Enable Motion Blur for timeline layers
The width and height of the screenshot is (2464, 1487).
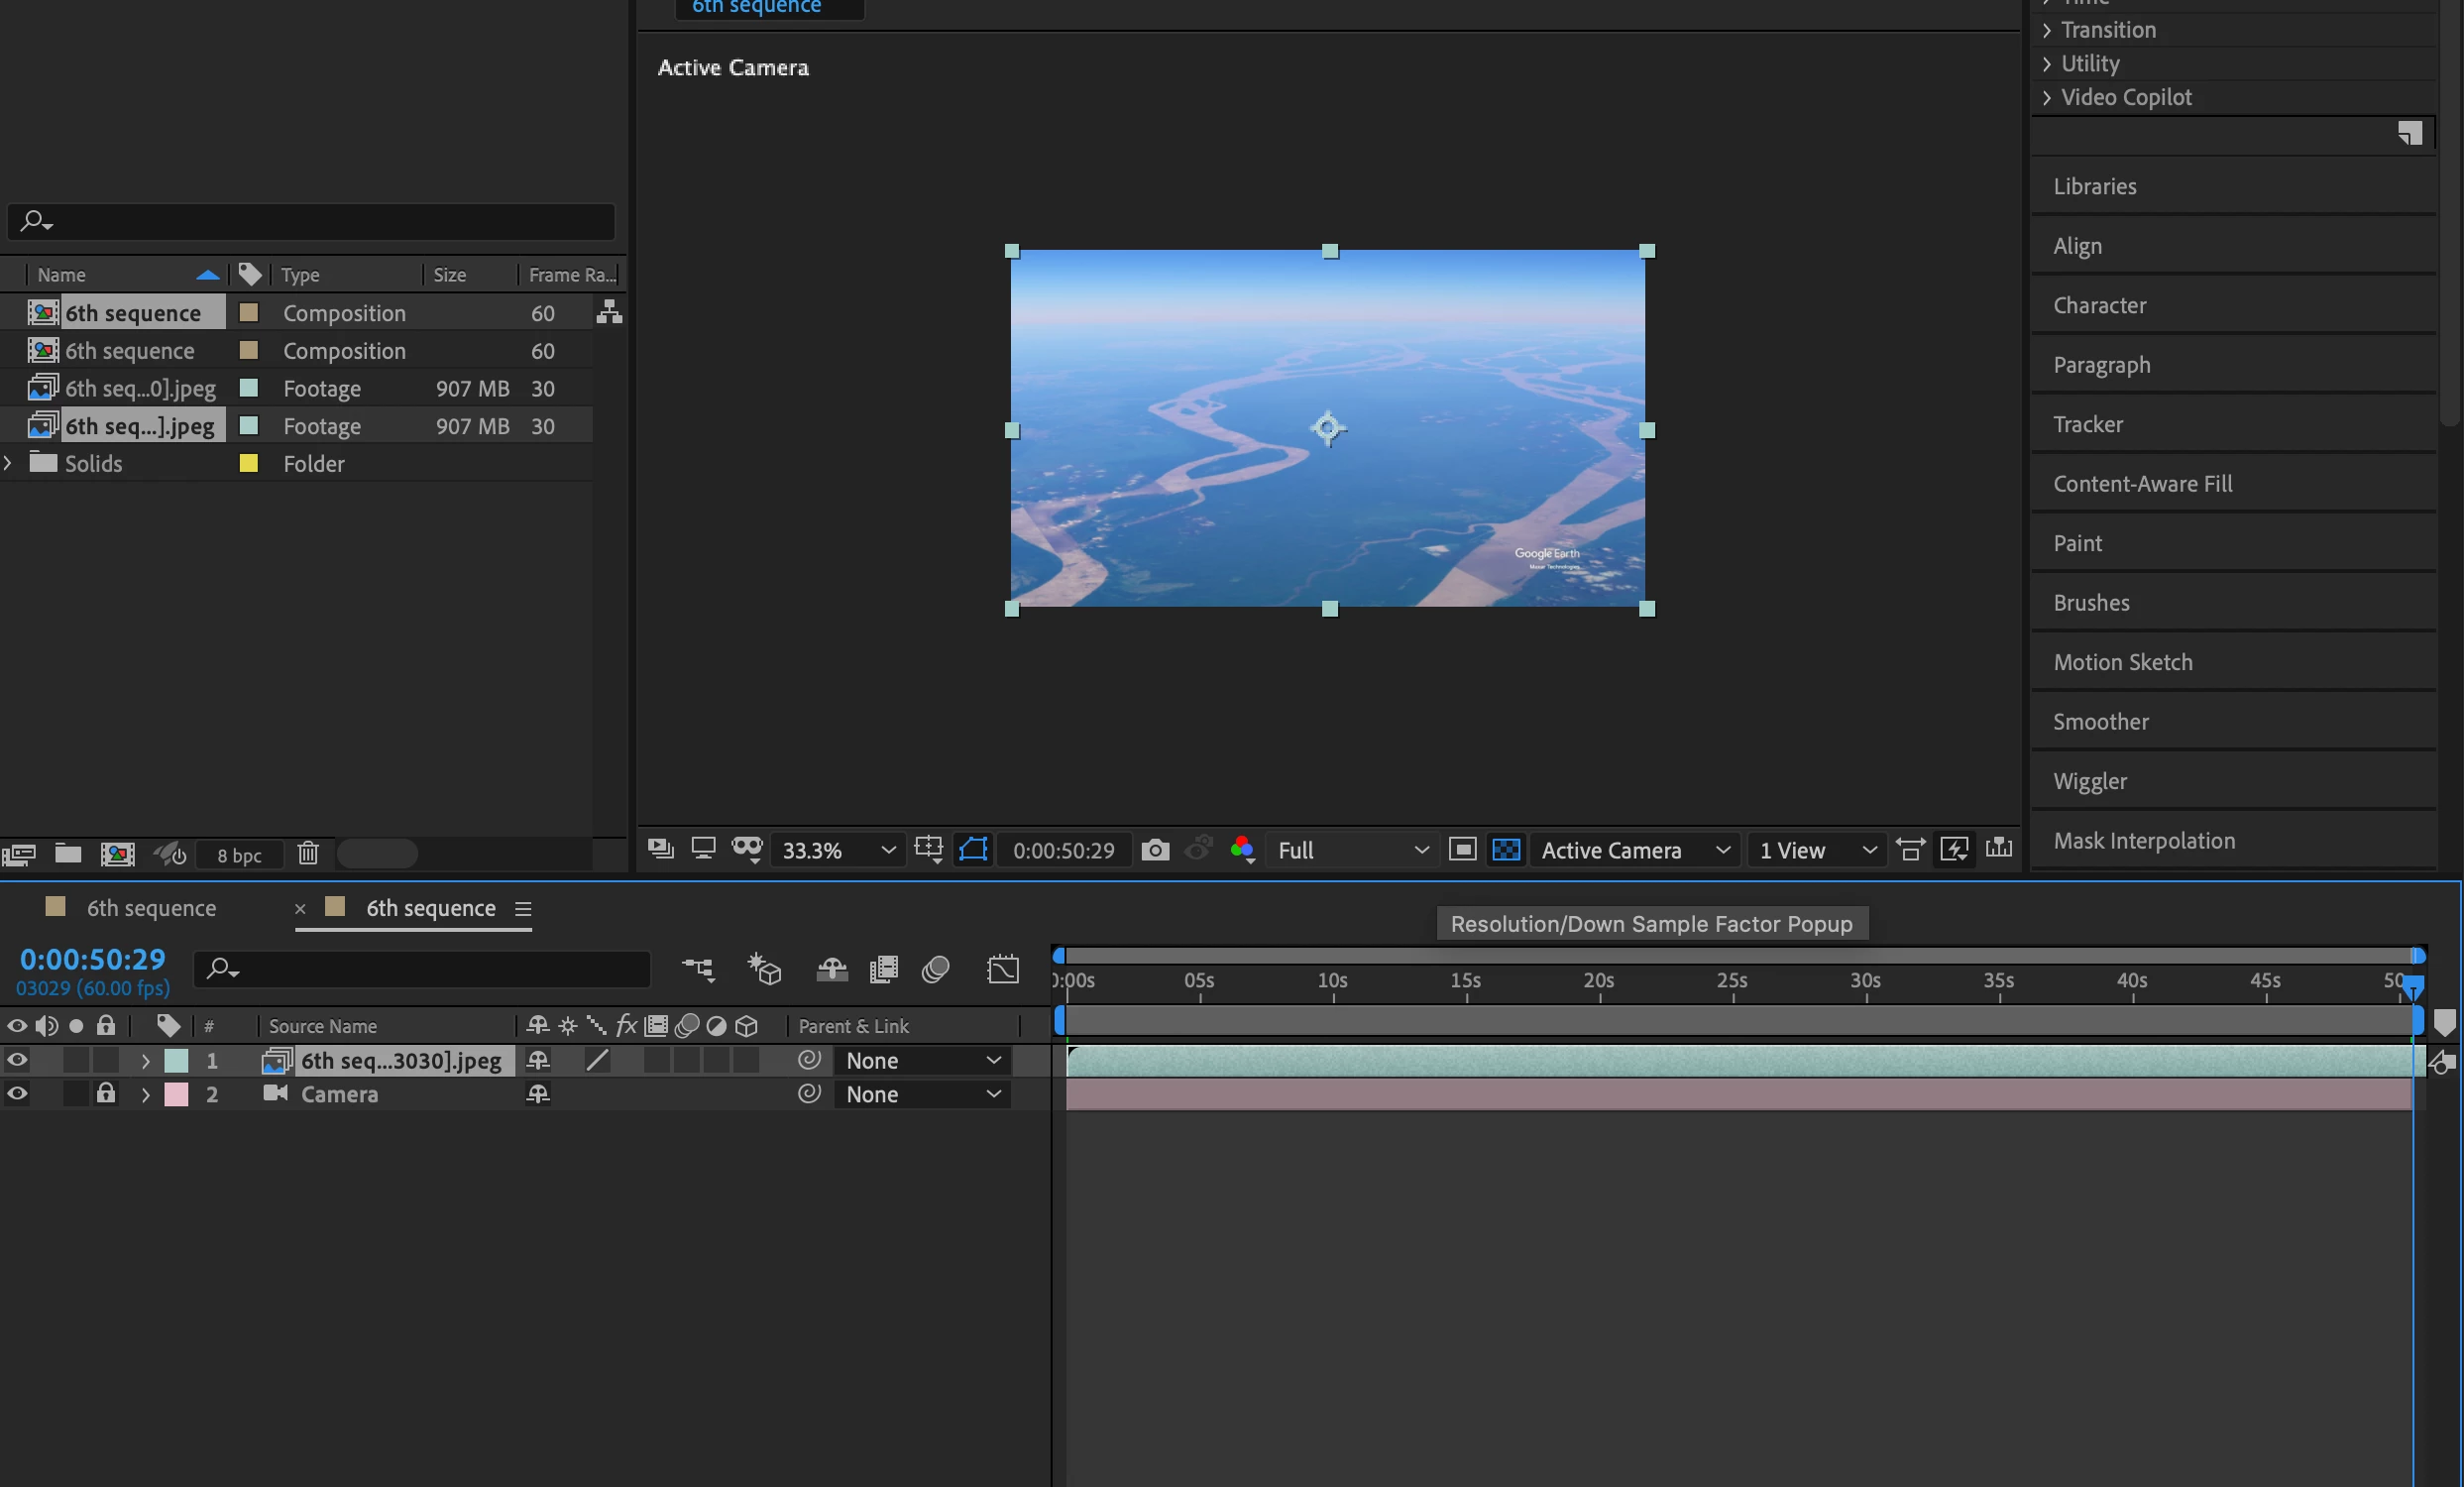pos(935,969)
